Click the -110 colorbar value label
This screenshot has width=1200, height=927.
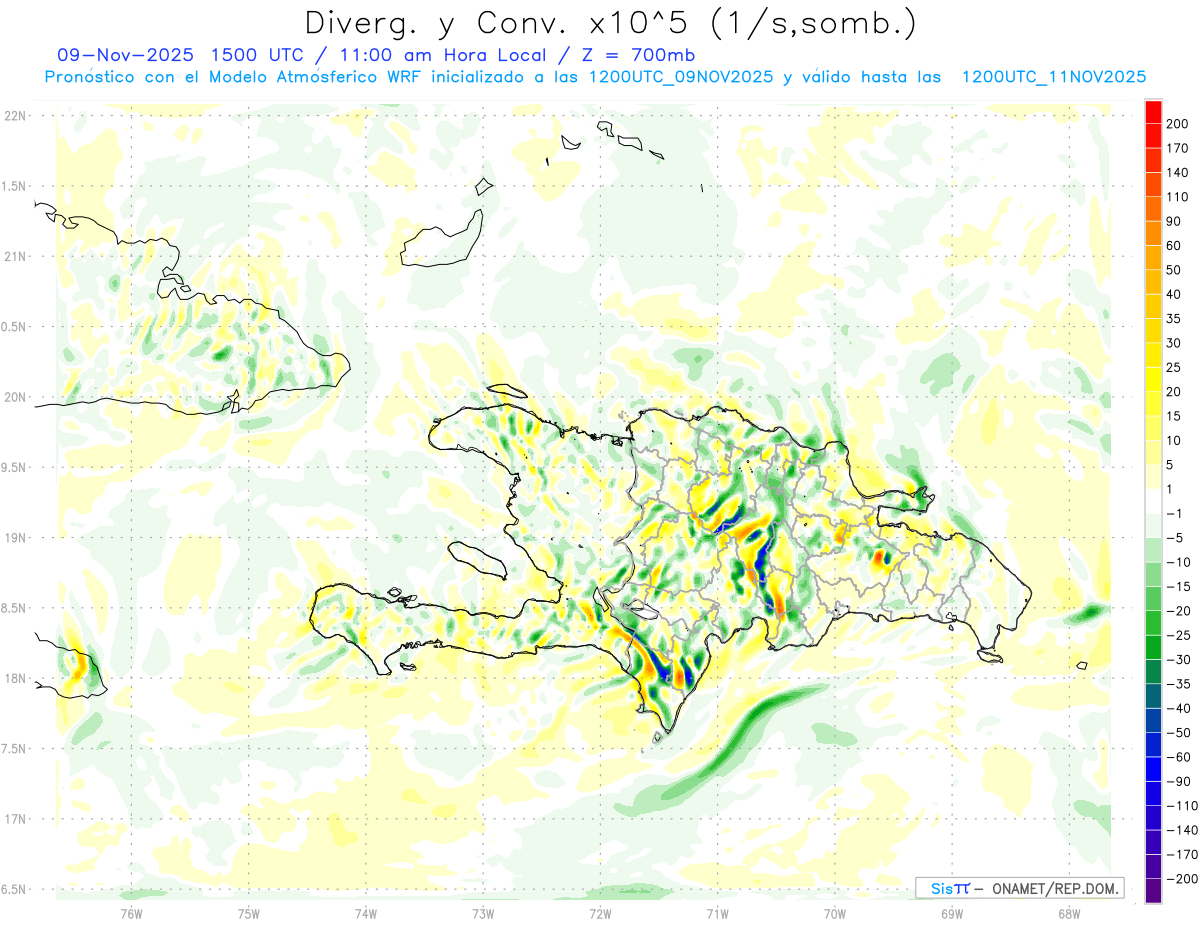click(1180, 806)
